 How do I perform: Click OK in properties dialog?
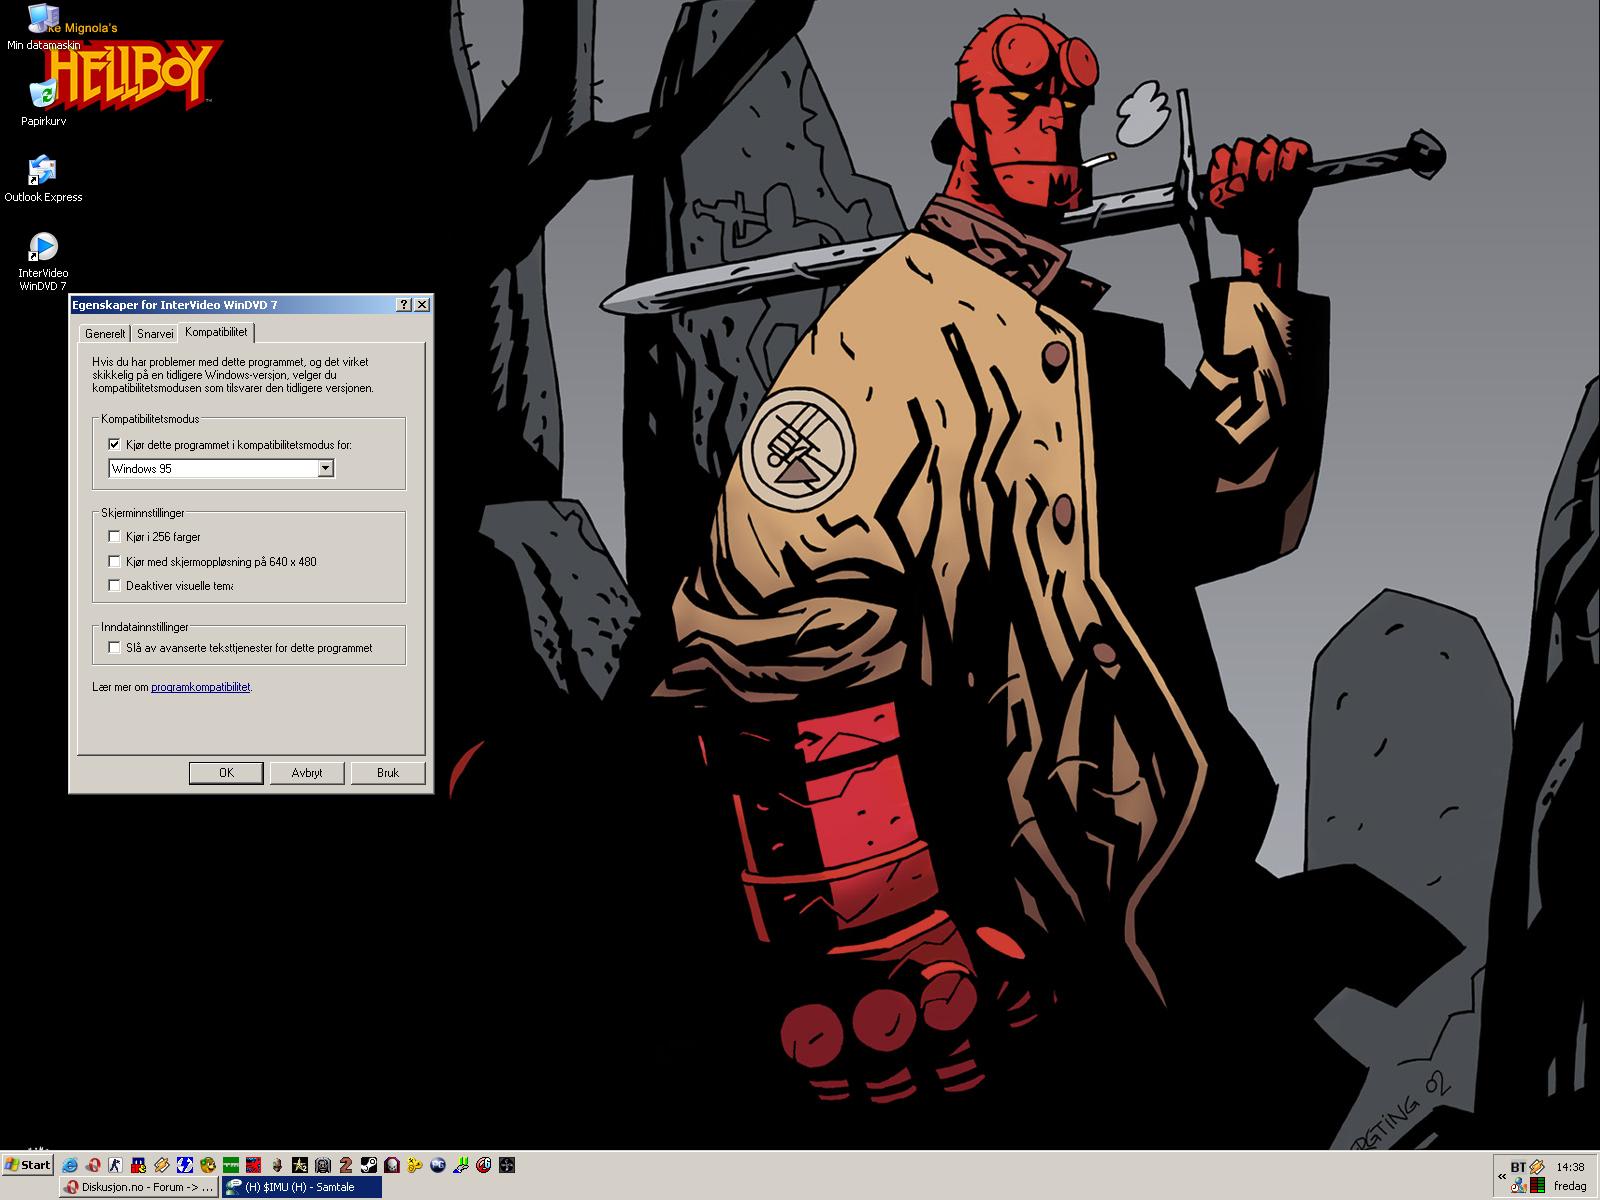226,773
